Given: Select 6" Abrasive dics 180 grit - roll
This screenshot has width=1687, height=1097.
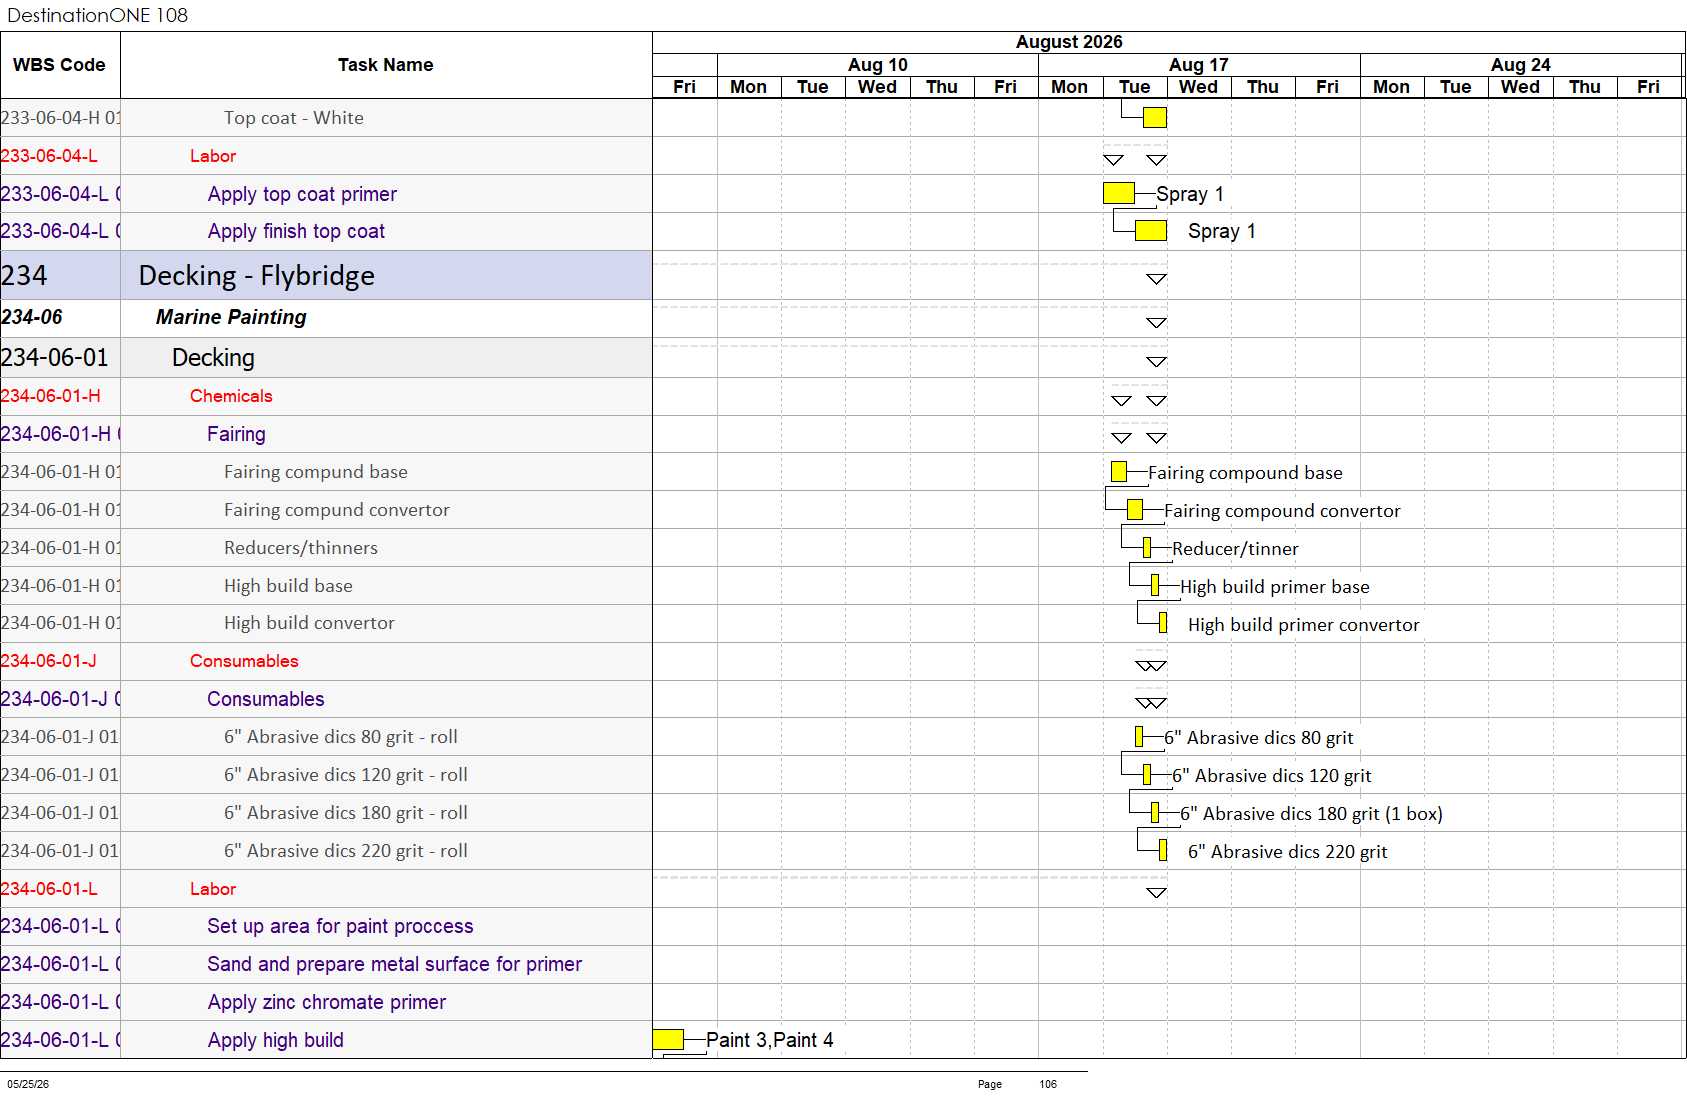Looking at the screenshot, I should (x=346, y=813).
